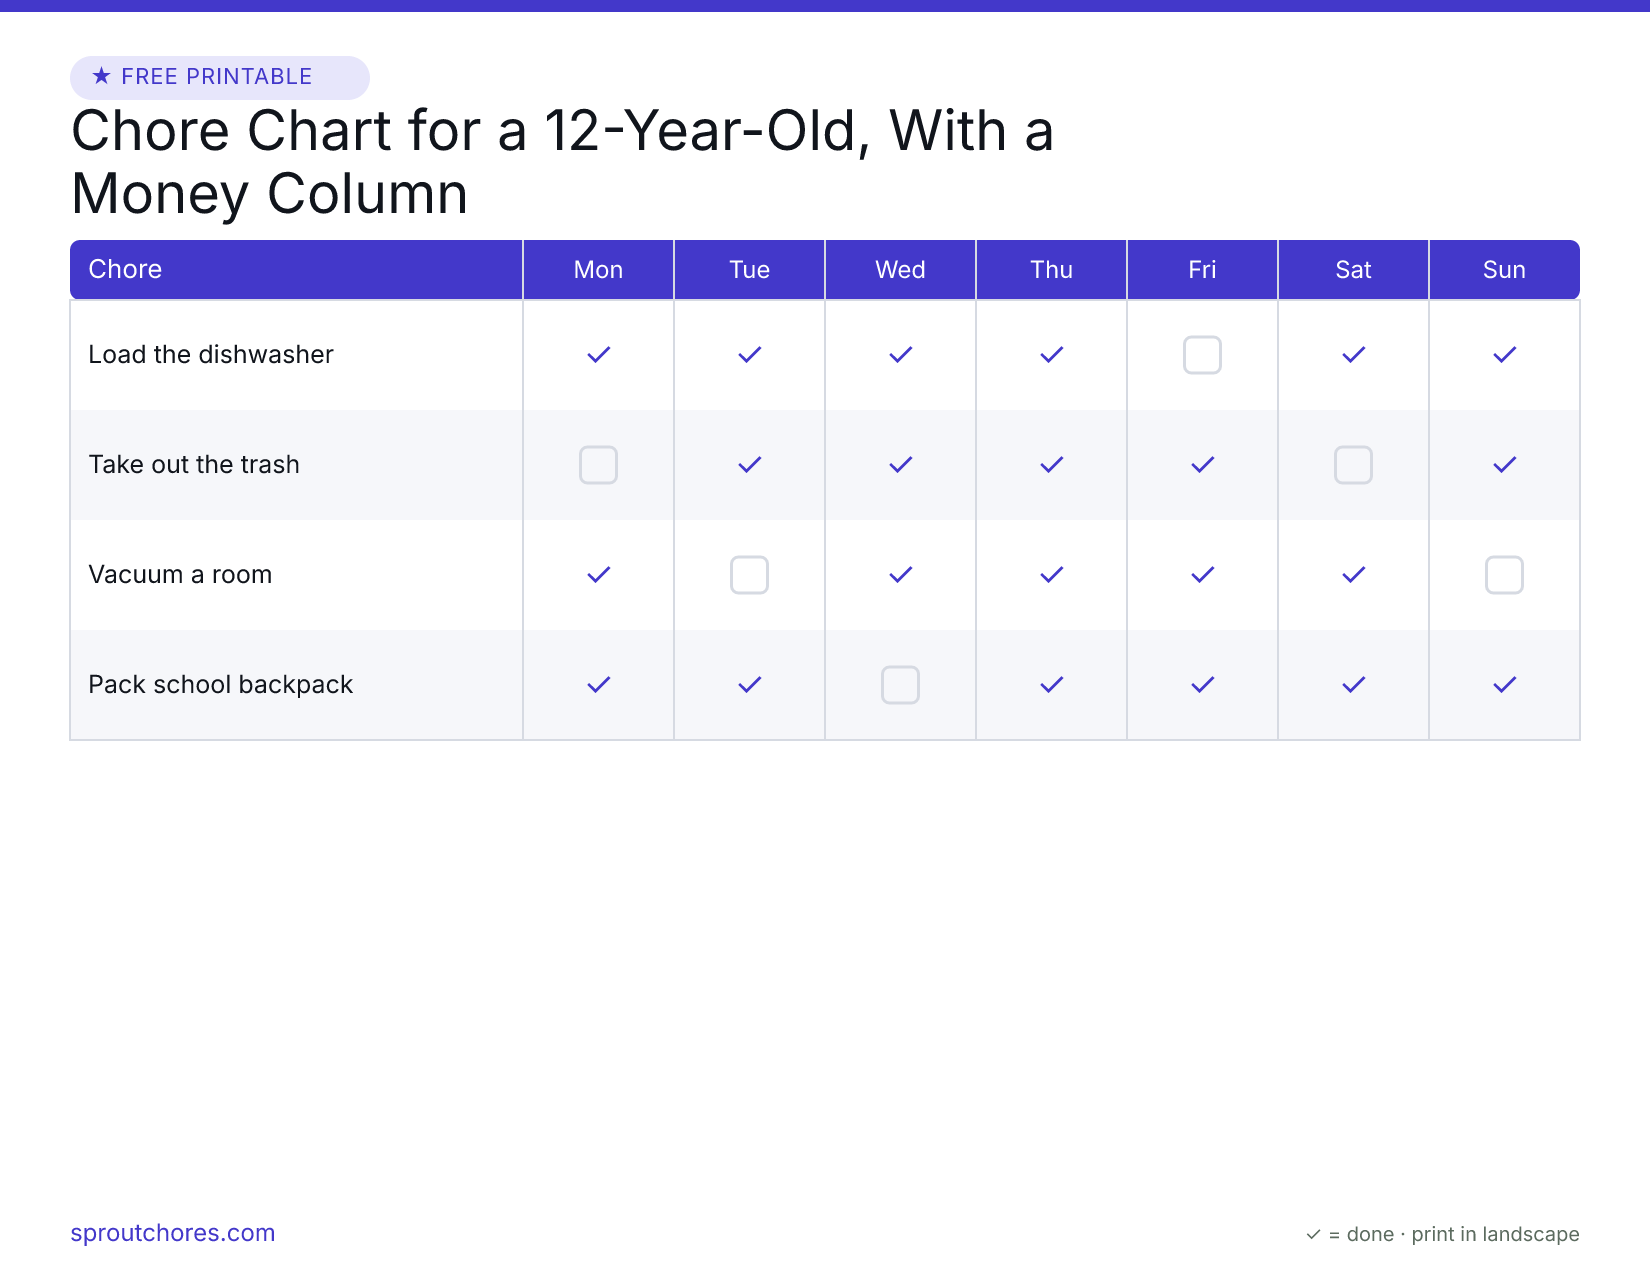Click Monday checkmark for Load the dishwasher

click(x=598, y=355)
